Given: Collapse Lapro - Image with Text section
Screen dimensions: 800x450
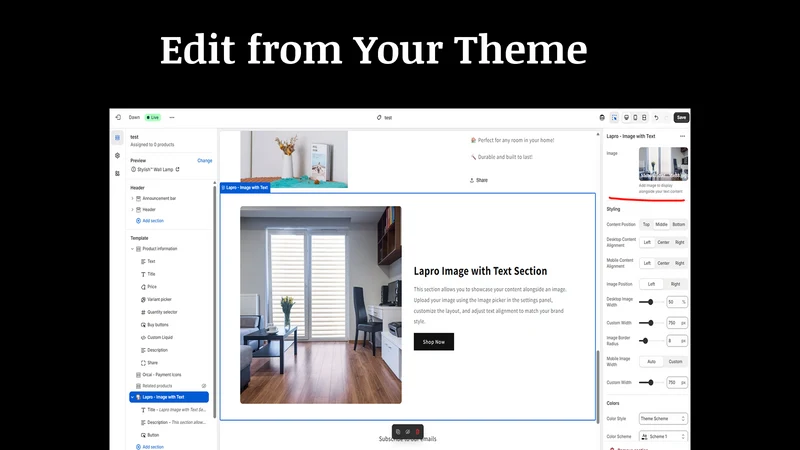Looking at the screenshot, I should (x=133, y=397).
